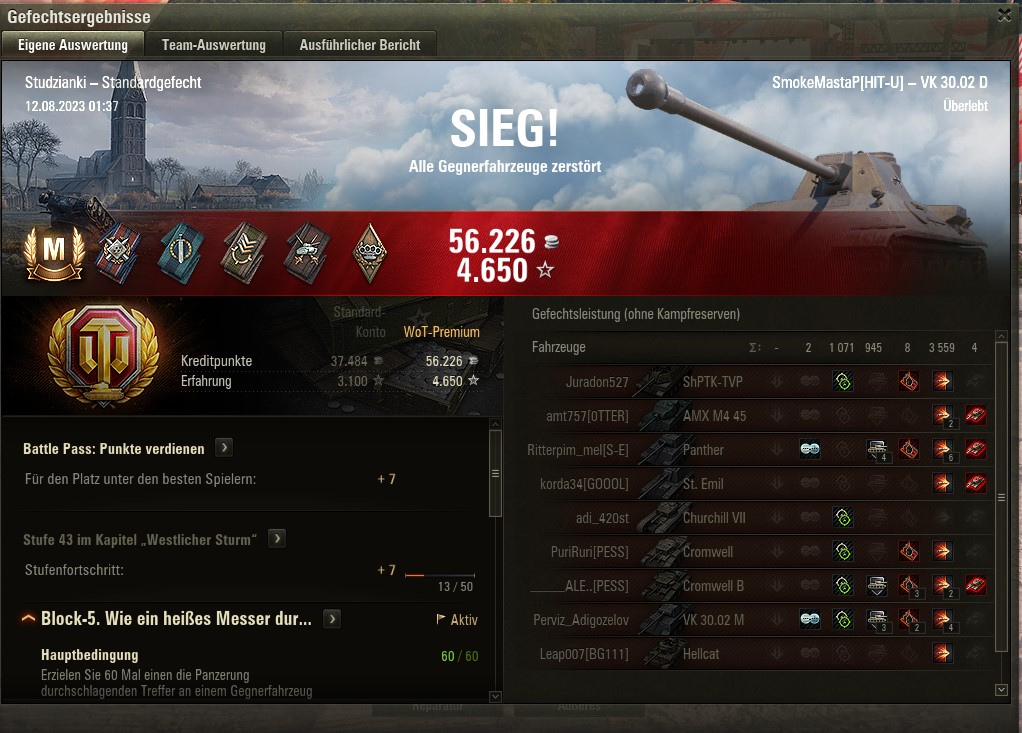Select the Eigene Auswertung tab
Viewport: 1022px width, 733px height.
tap(73, 45)
